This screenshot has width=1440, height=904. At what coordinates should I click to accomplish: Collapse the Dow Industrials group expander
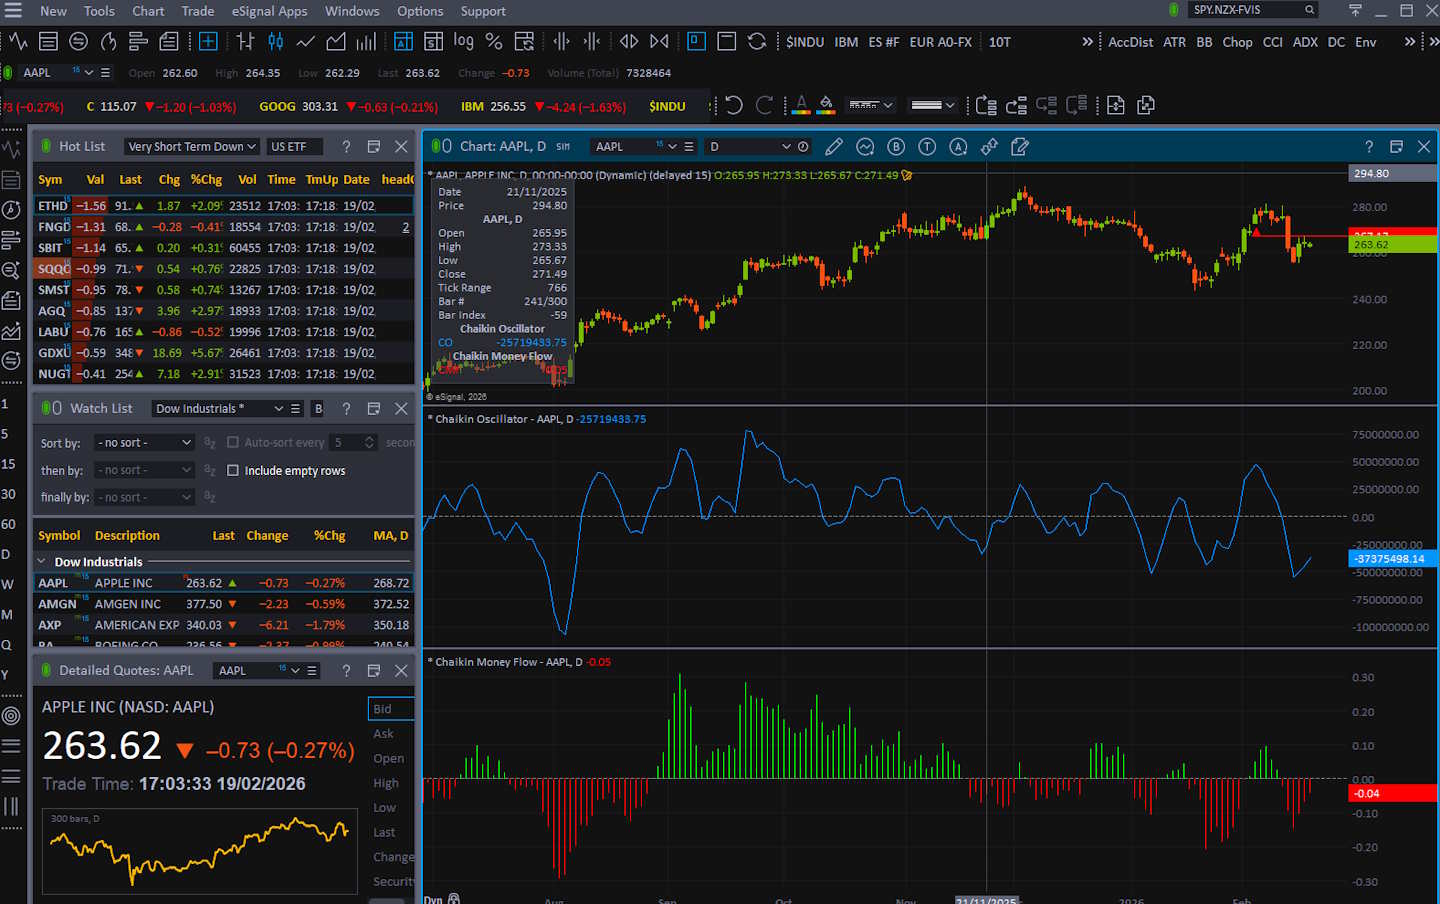(42, 562)
